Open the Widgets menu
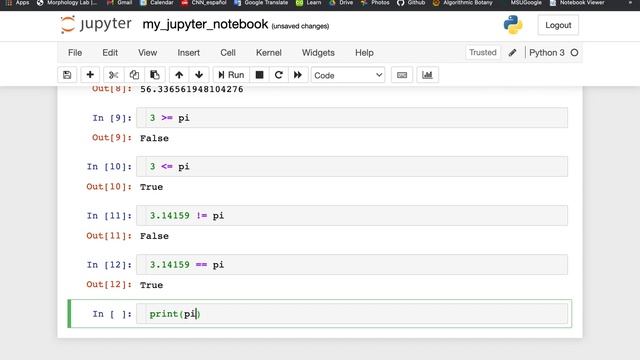The height and width of the screenshot is (360, 640). 318,53
